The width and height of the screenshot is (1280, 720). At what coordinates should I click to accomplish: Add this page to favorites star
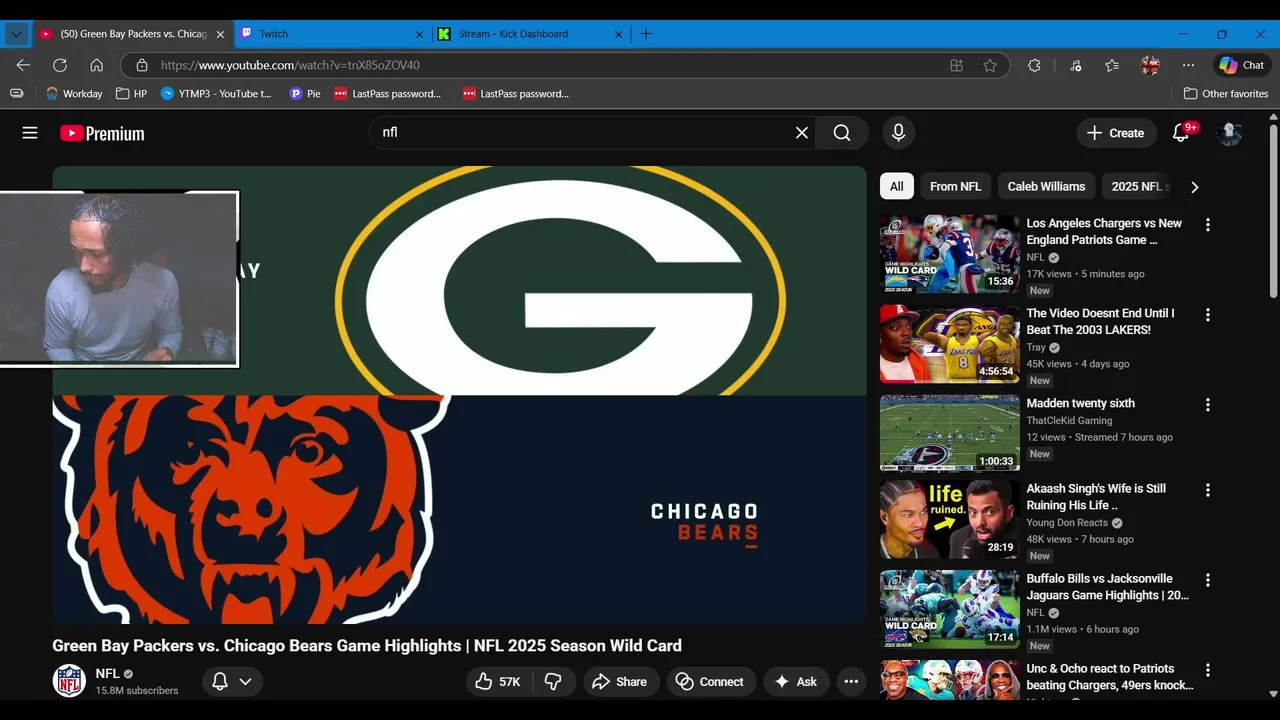(x=990, y=65)
